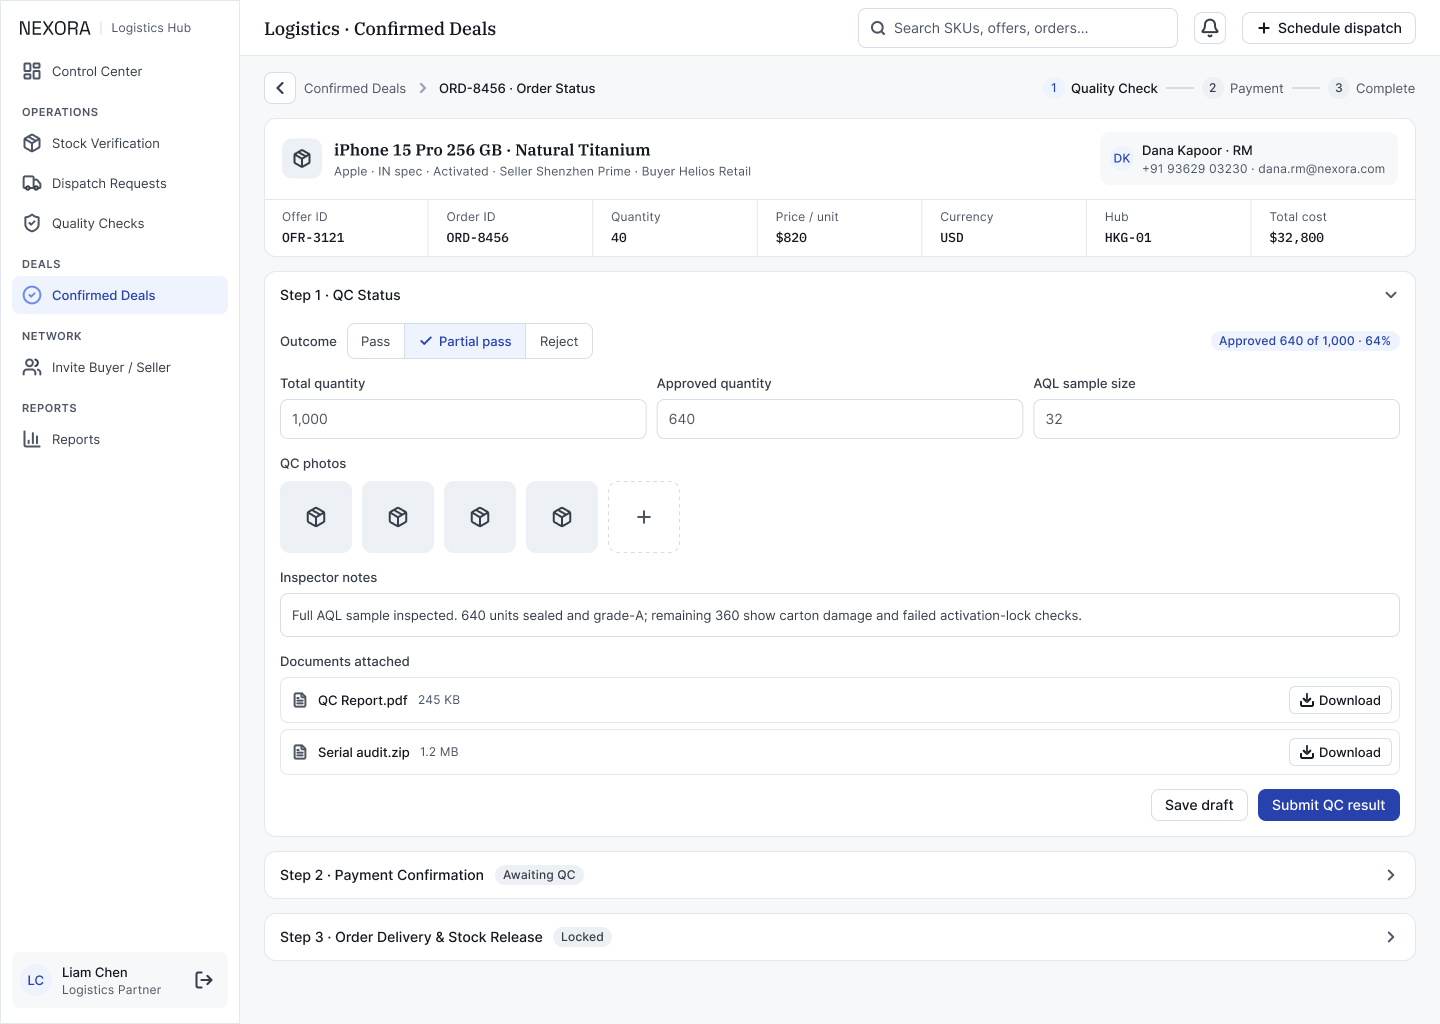Open Control Center in the sidebar
Screen dimensions: 1440x1024
point(120,71)
